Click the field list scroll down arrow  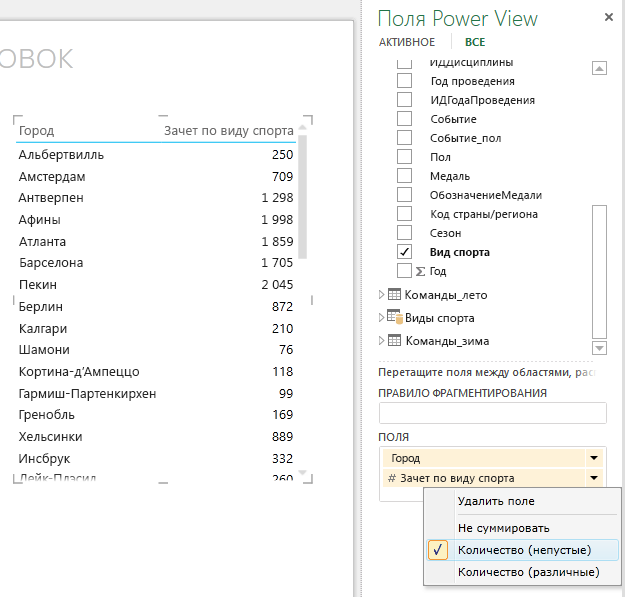pyautogui.click(x=599, y=348)
